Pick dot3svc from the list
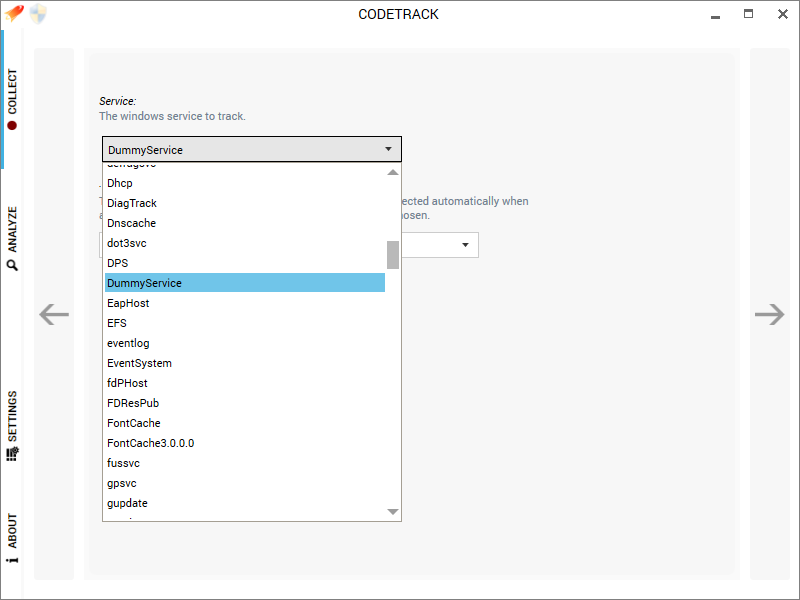Image resolution: width=800 pixels, height=600 pixels. point(245,243)
